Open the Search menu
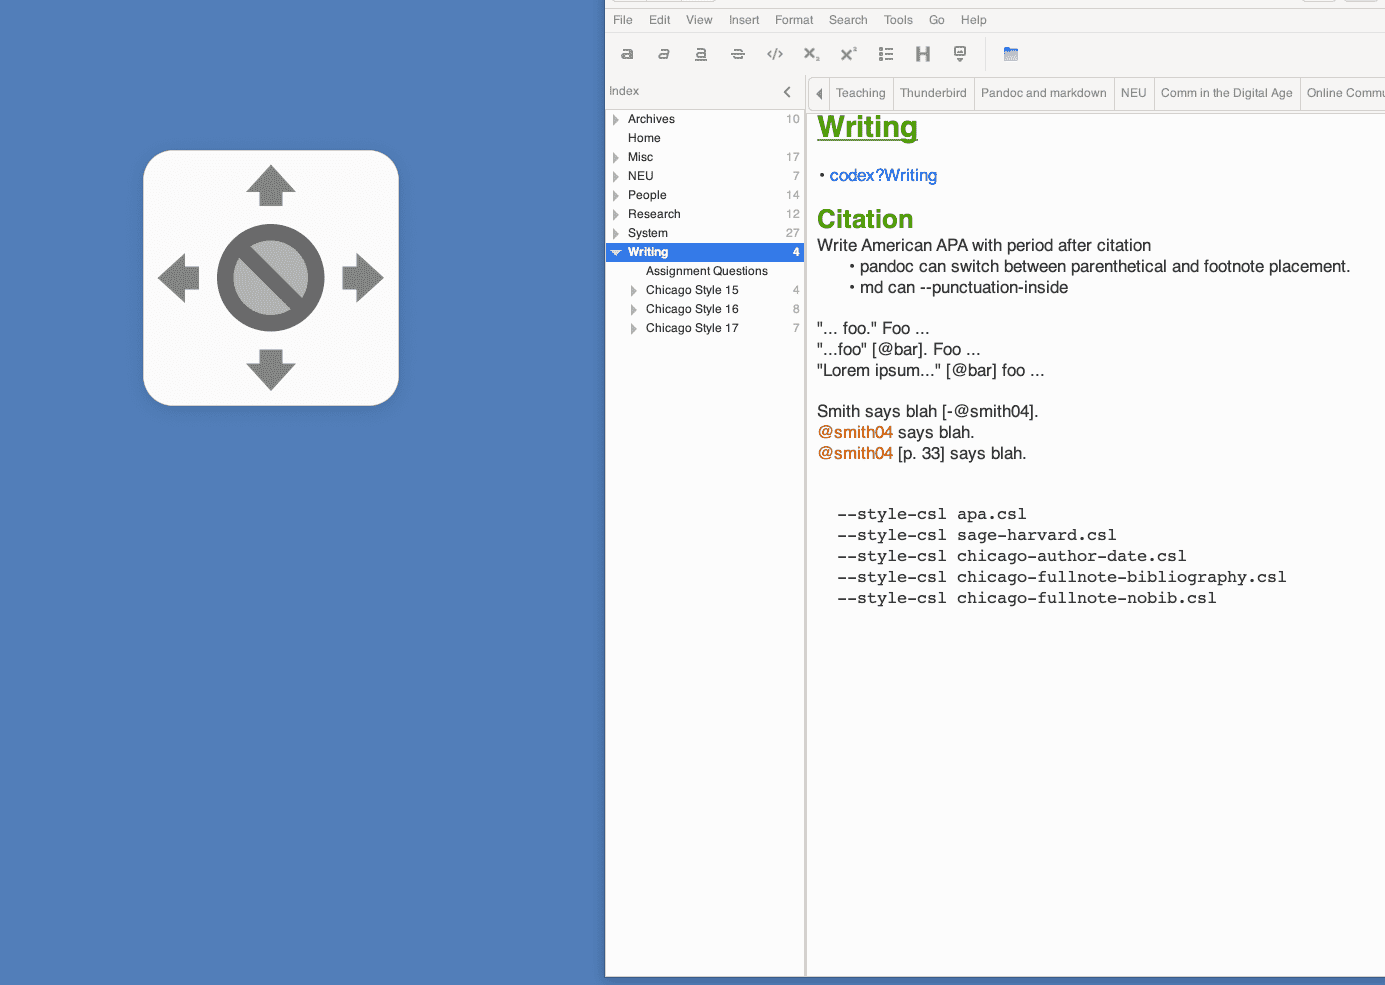This screenshot has height=985, width=1385. click(x=848, y=20)
